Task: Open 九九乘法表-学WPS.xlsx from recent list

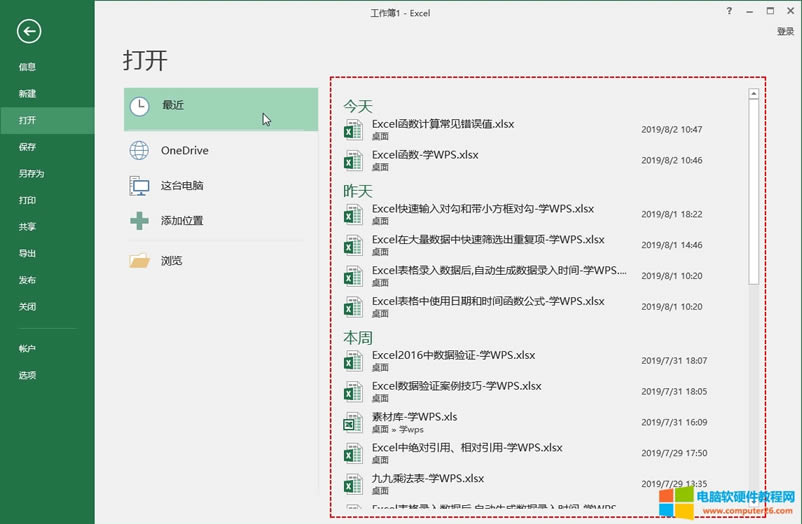Action: [x=427, y=478]
